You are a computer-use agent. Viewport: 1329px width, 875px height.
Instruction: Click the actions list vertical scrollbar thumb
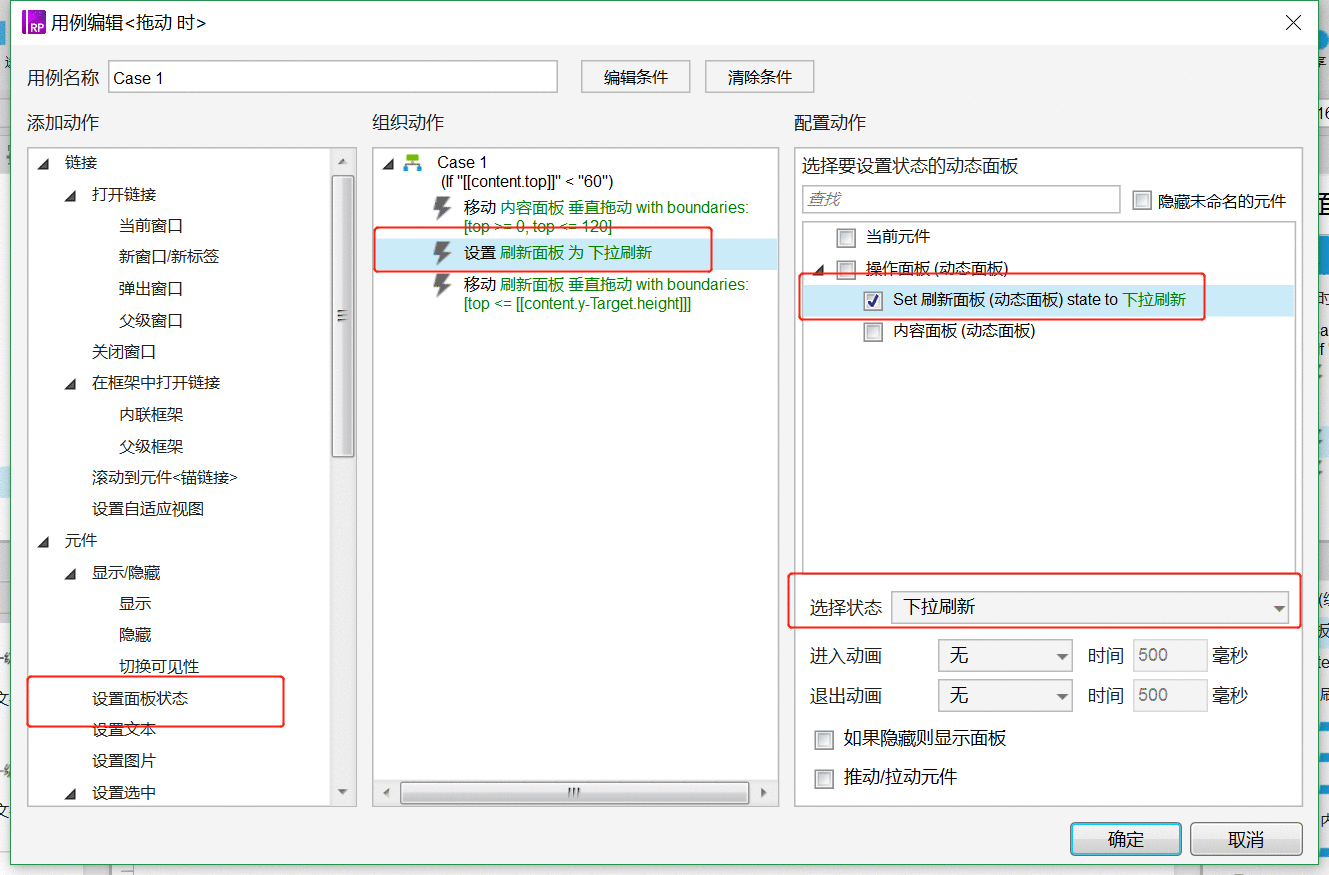pos(343,316)
